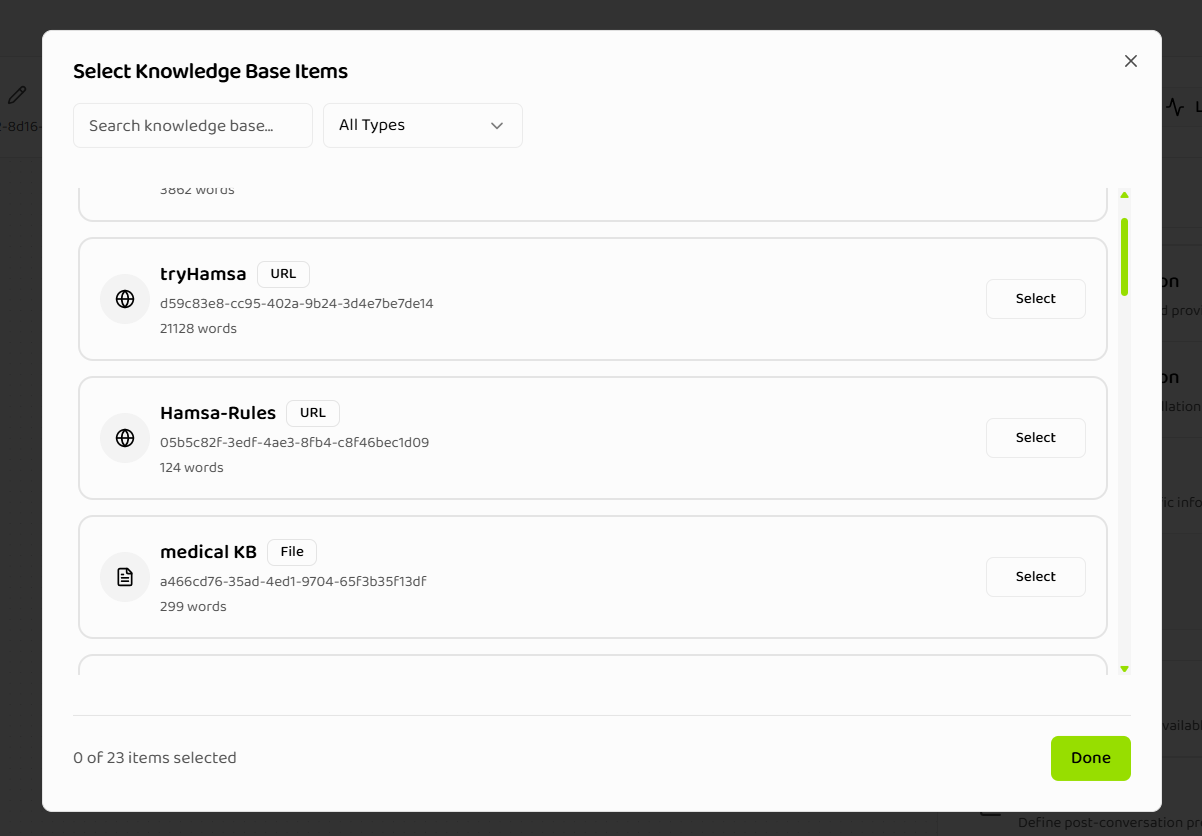1202x836 pixels.
Task: Toggle selection of the Hamsa-Rules knowledge item
Action: pos(1035,437)
